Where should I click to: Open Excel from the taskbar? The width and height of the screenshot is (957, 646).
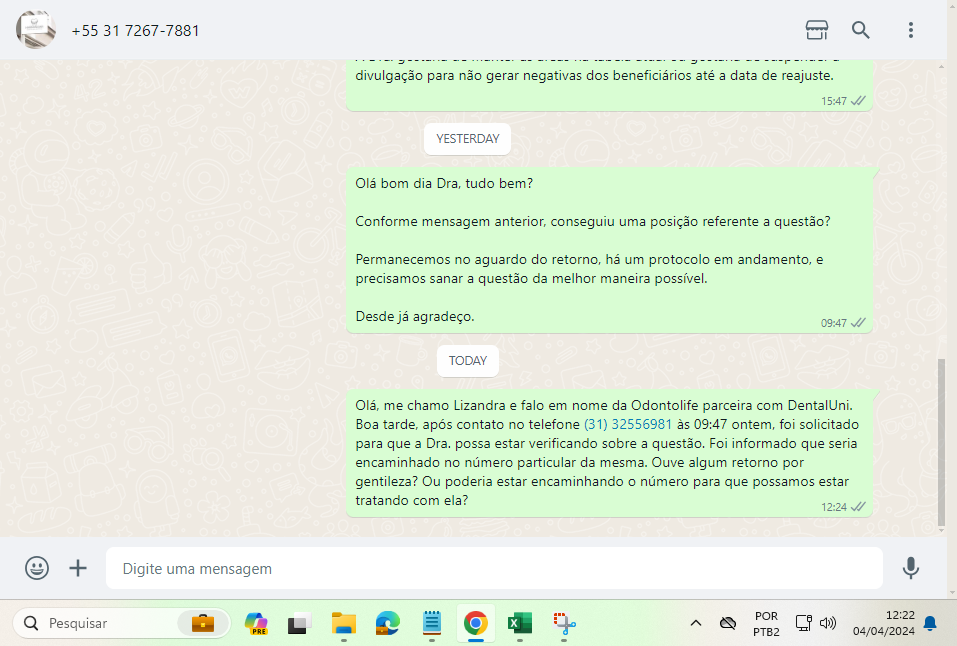(519, 623)
